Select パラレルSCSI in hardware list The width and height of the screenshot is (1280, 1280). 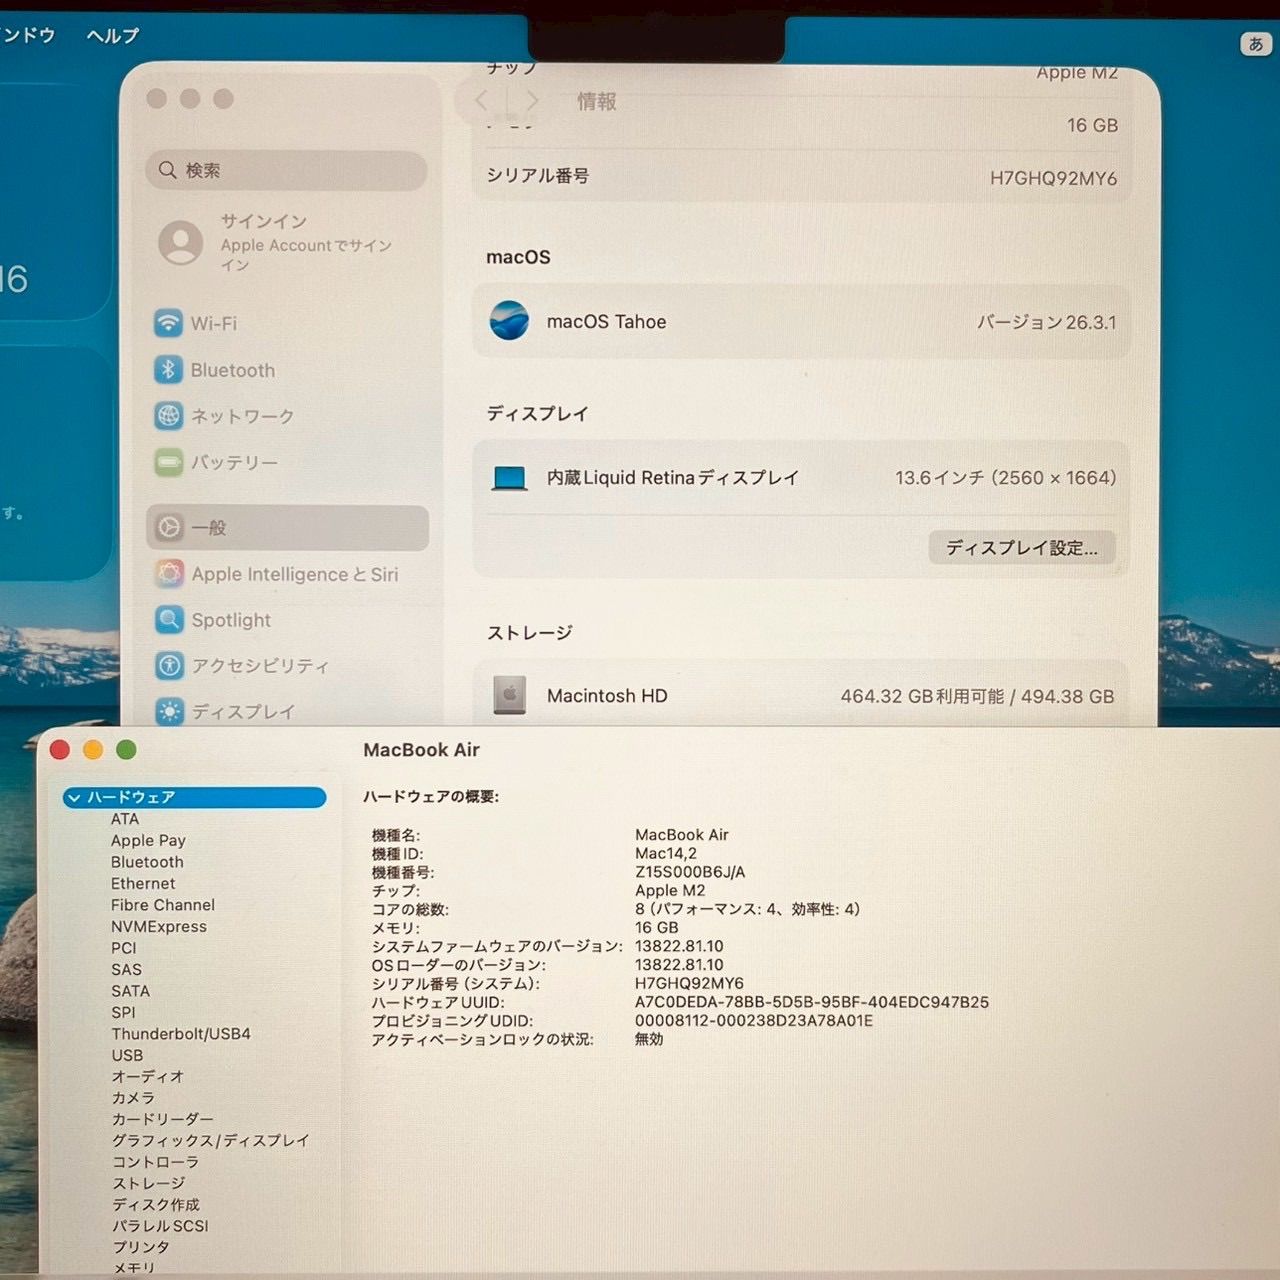pyautogui.click(x=160, y=1226)
